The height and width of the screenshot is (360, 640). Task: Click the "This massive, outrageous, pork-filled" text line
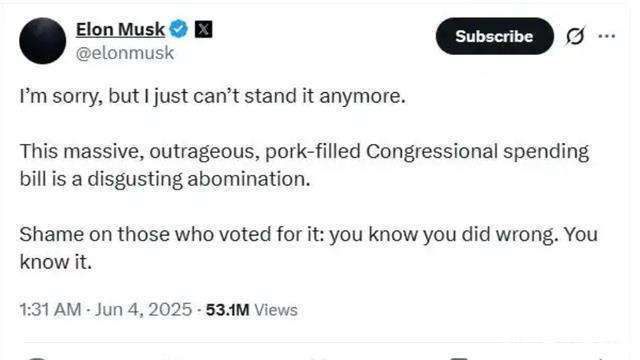pos(304,151)
